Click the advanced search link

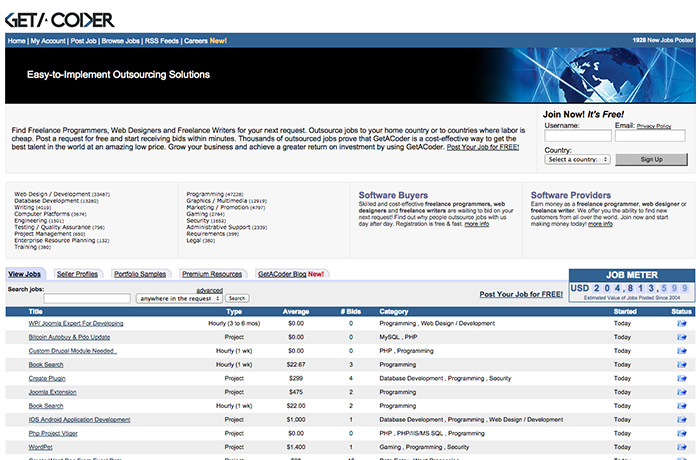(x=209, y=290)
